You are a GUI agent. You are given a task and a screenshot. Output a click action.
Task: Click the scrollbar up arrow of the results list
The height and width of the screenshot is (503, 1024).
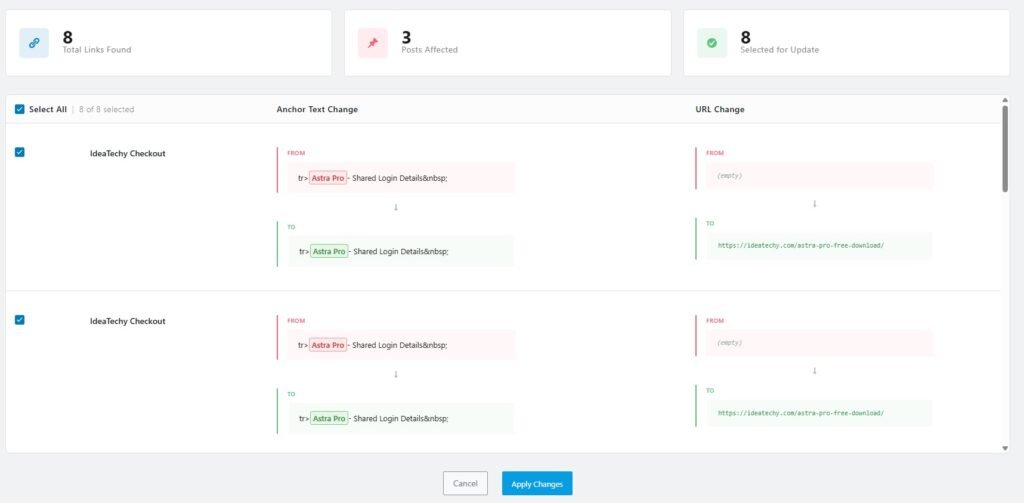tap(1005, 100)
